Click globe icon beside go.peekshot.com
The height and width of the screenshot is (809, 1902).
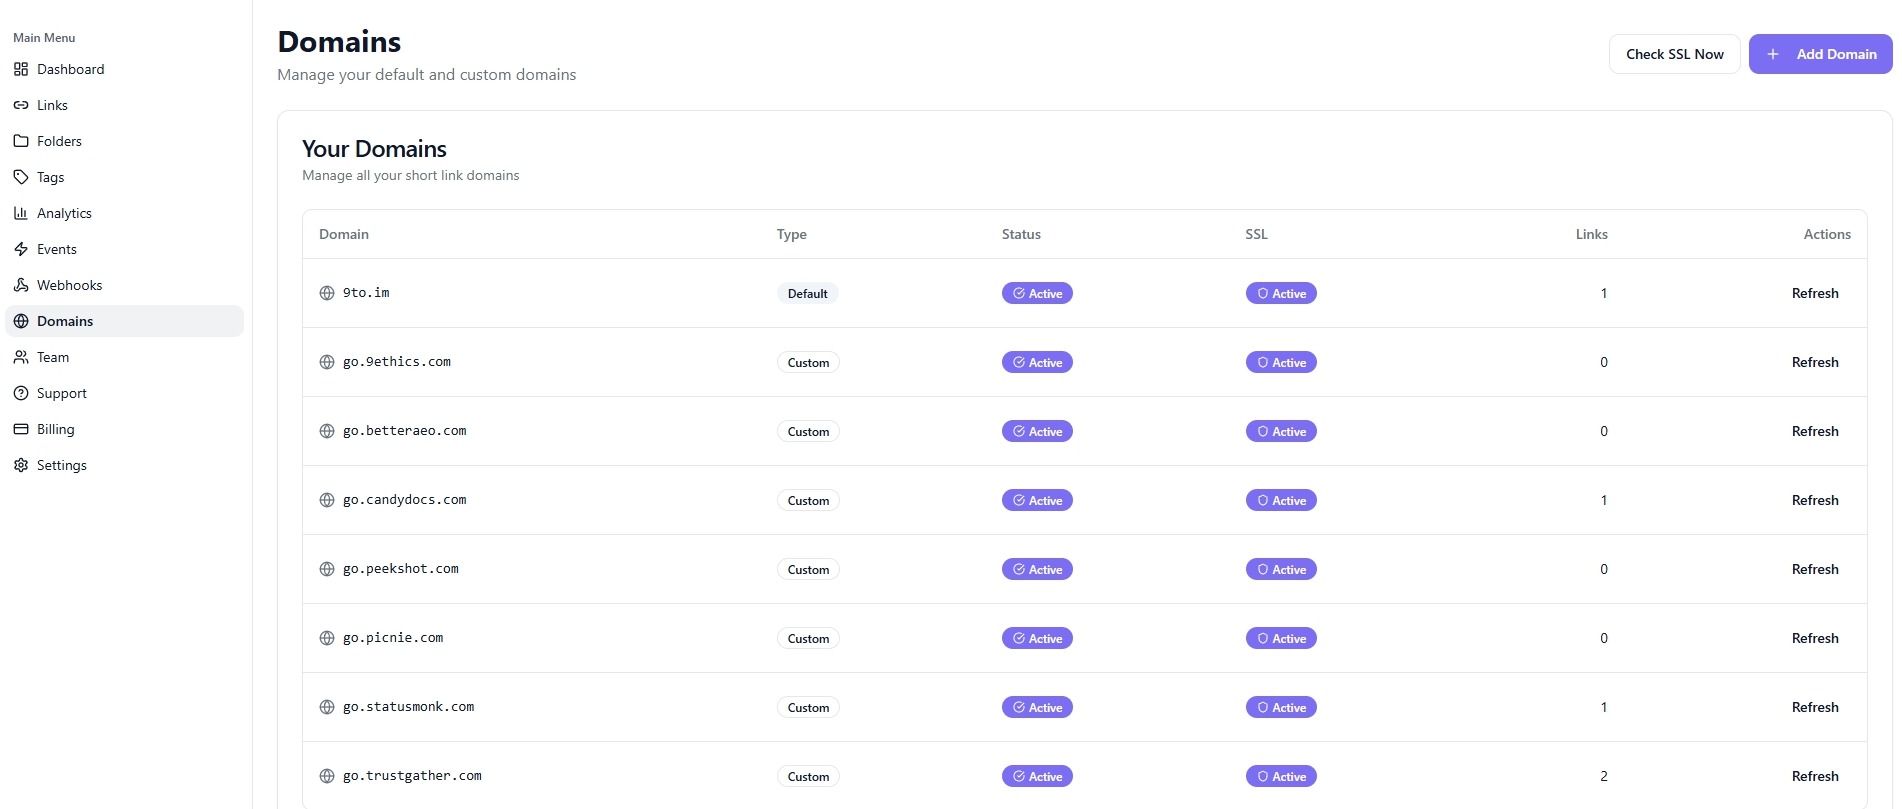tap(327, 569)
